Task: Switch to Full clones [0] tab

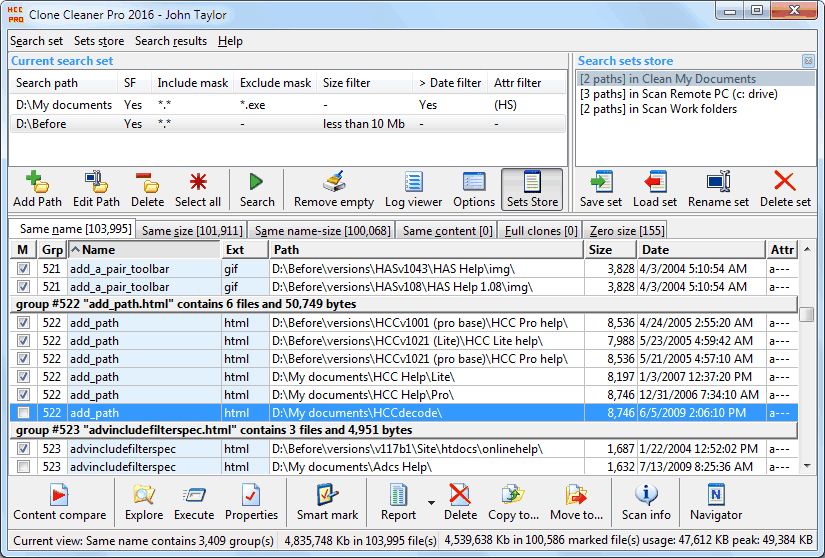Action: (541, 230)
